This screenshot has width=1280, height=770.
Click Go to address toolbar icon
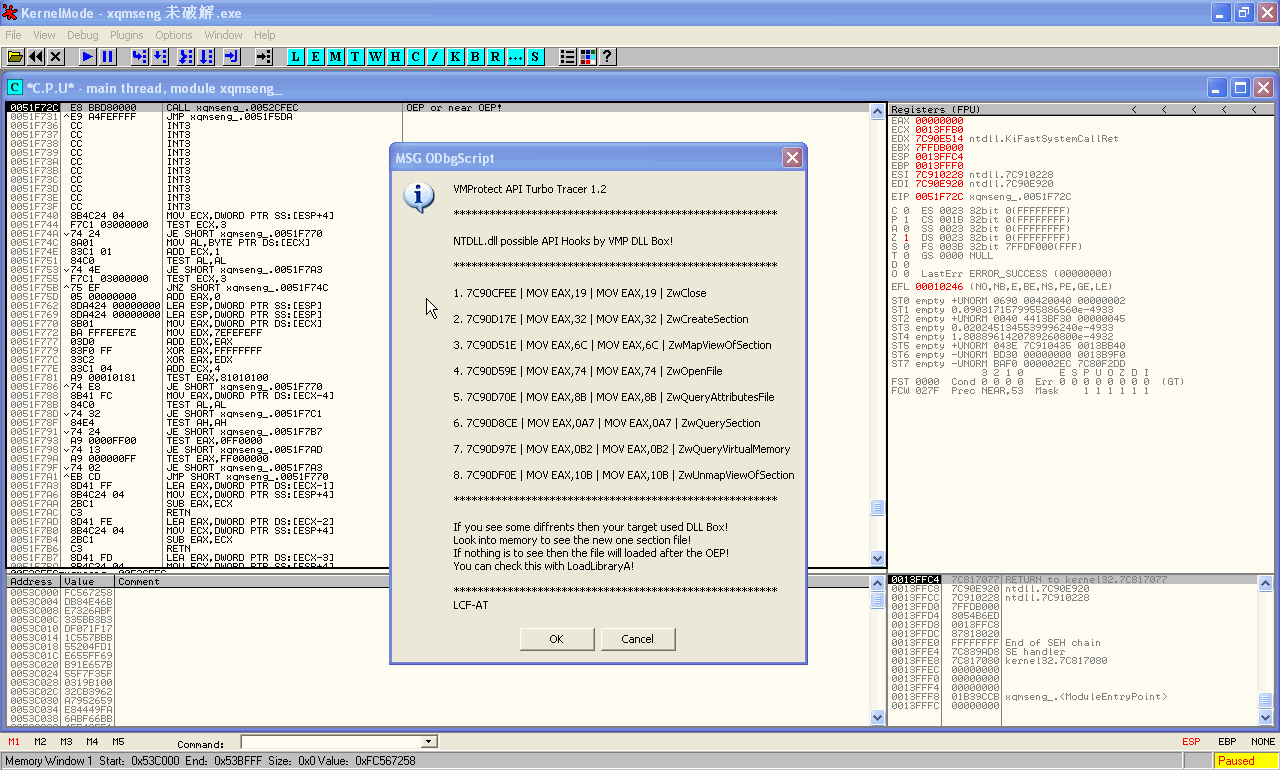[263, 57]
